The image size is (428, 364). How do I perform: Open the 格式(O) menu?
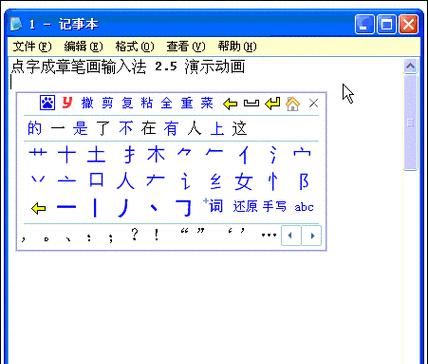tap(135, 47)
